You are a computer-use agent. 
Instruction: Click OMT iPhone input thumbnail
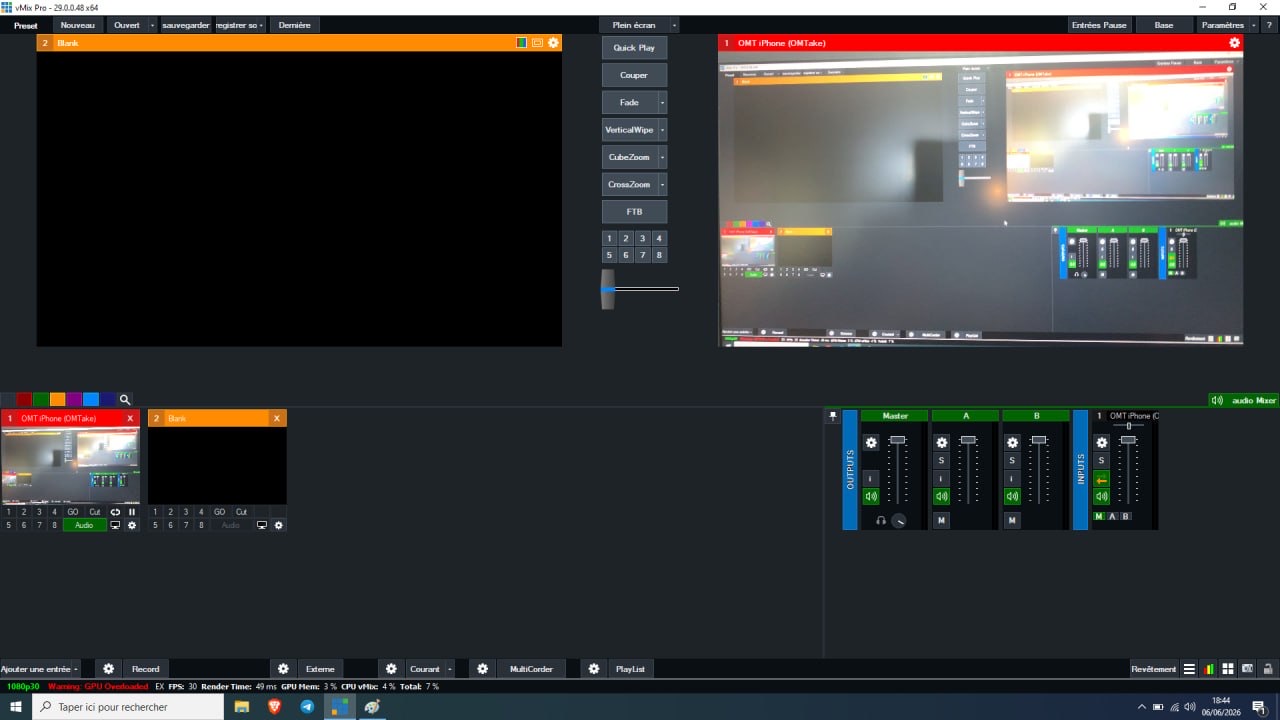(70, 465)
